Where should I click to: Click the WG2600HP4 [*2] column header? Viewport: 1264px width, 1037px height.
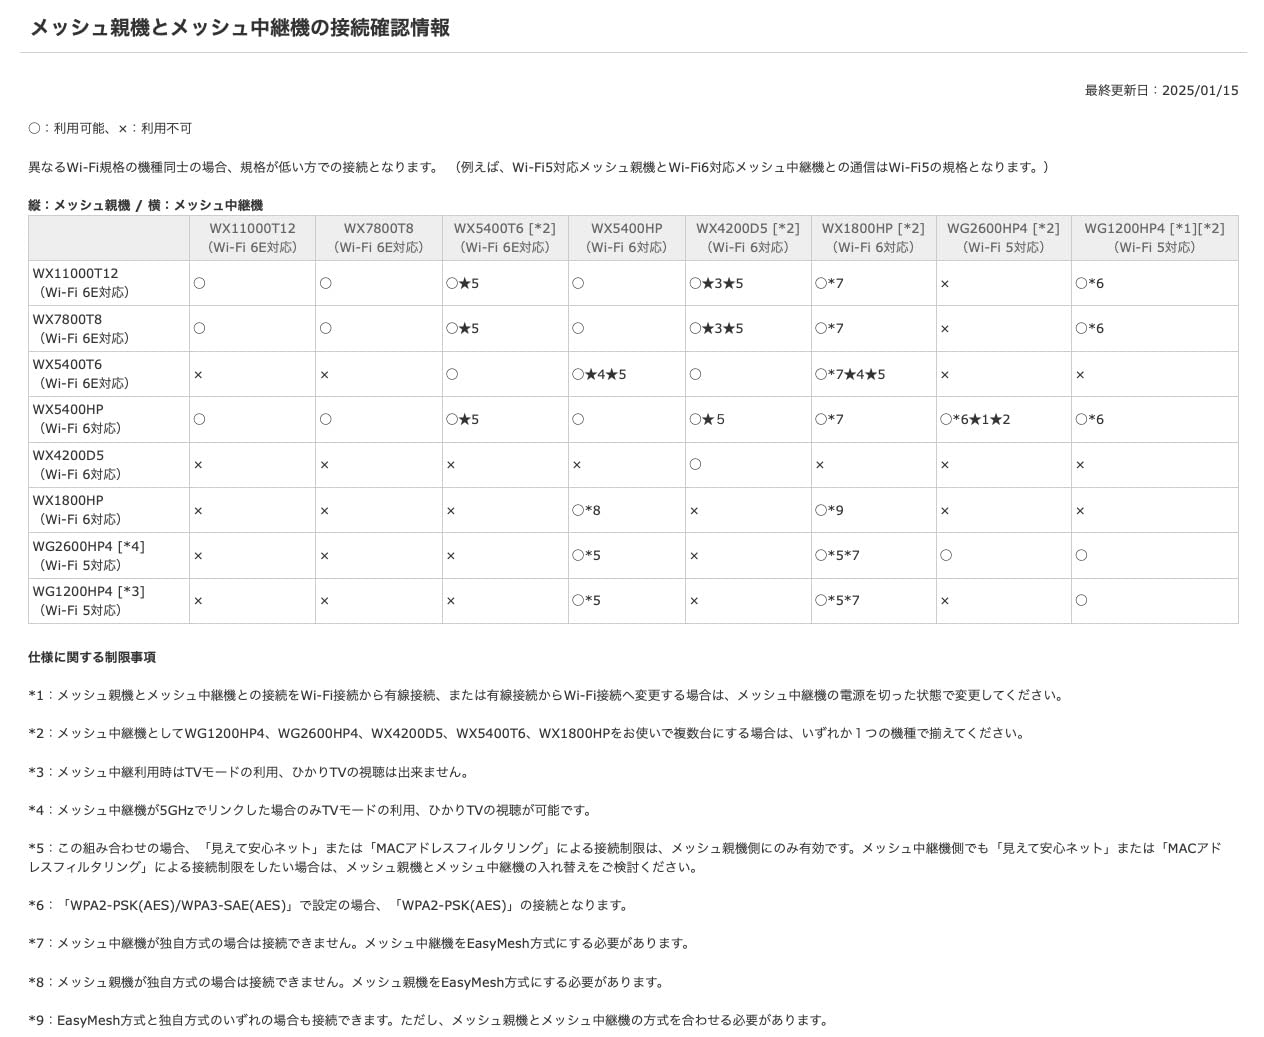click(x=1001, y=238)
